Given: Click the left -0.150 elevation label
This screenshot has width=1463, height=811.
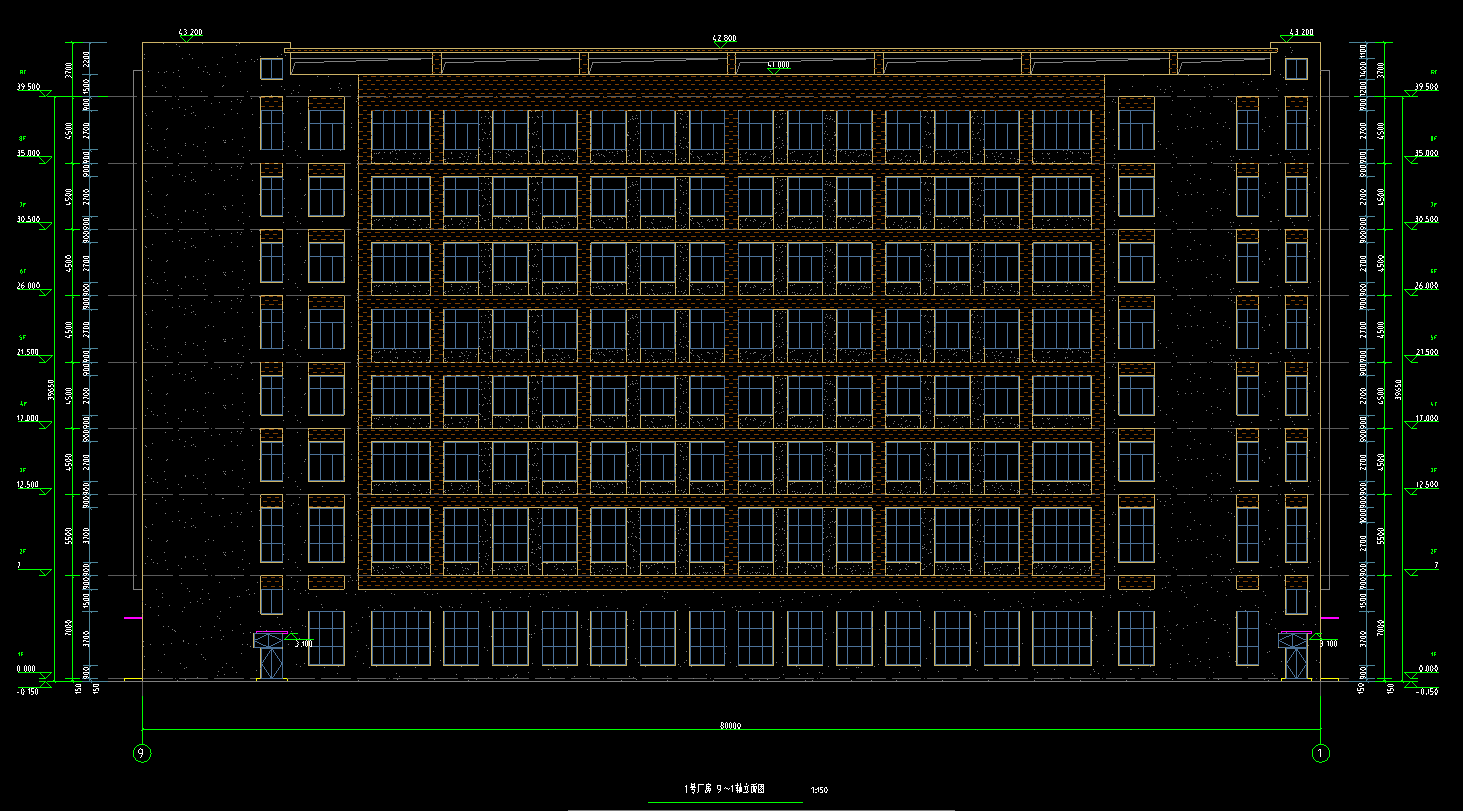Looking at the screenshot, I should pyautogui.click(x=27, y=691).
